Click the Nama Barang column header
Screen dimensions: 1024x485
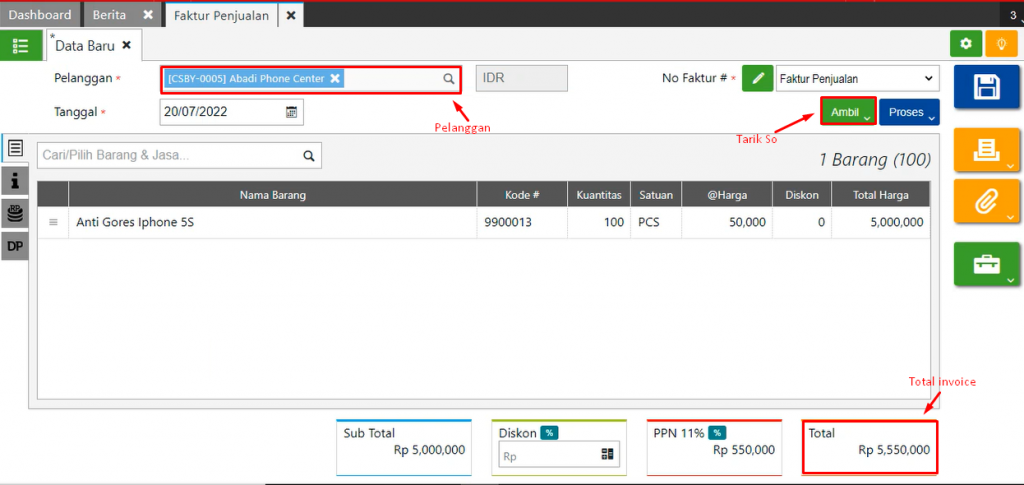[272, 195]
